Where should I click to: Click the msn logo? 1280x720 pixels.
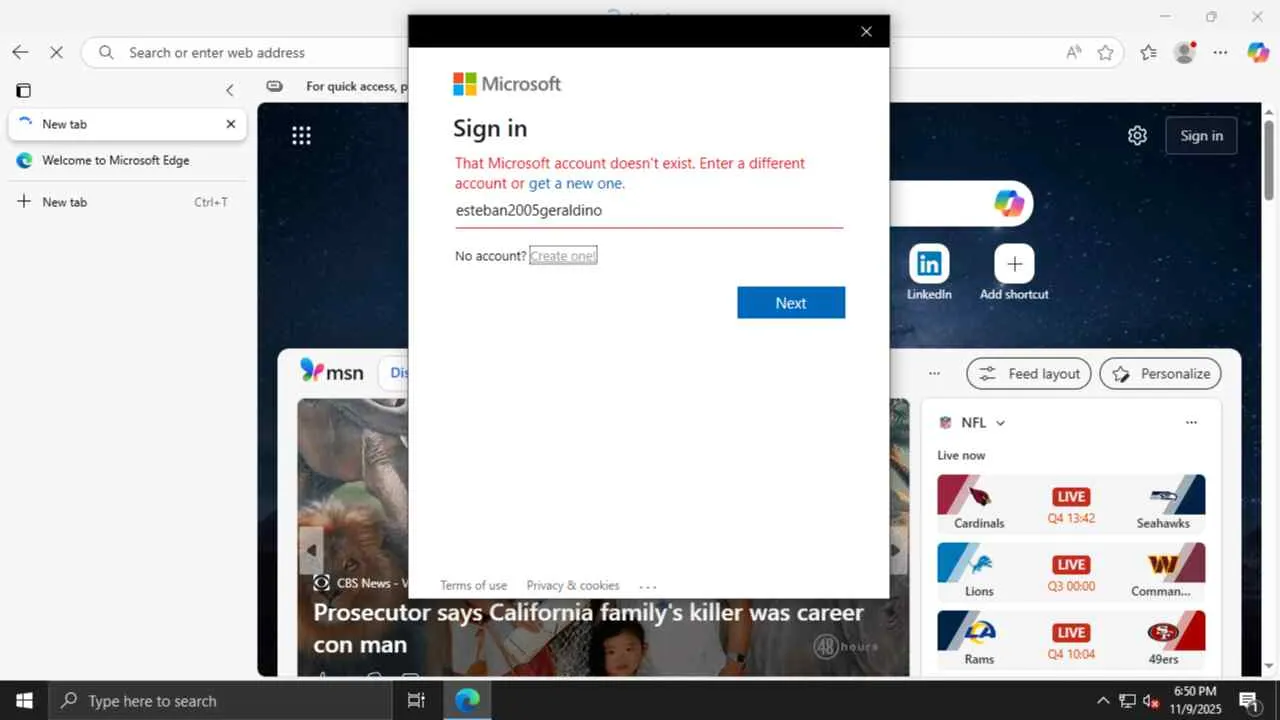332,372
